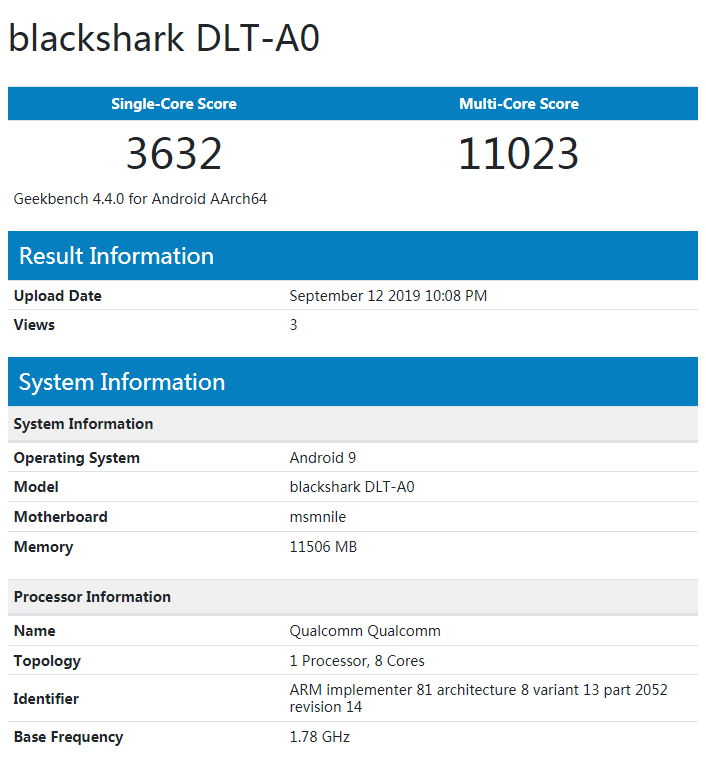Select 'Geekbench 4.4.0 for Android AArch64' text

(140, 199)
